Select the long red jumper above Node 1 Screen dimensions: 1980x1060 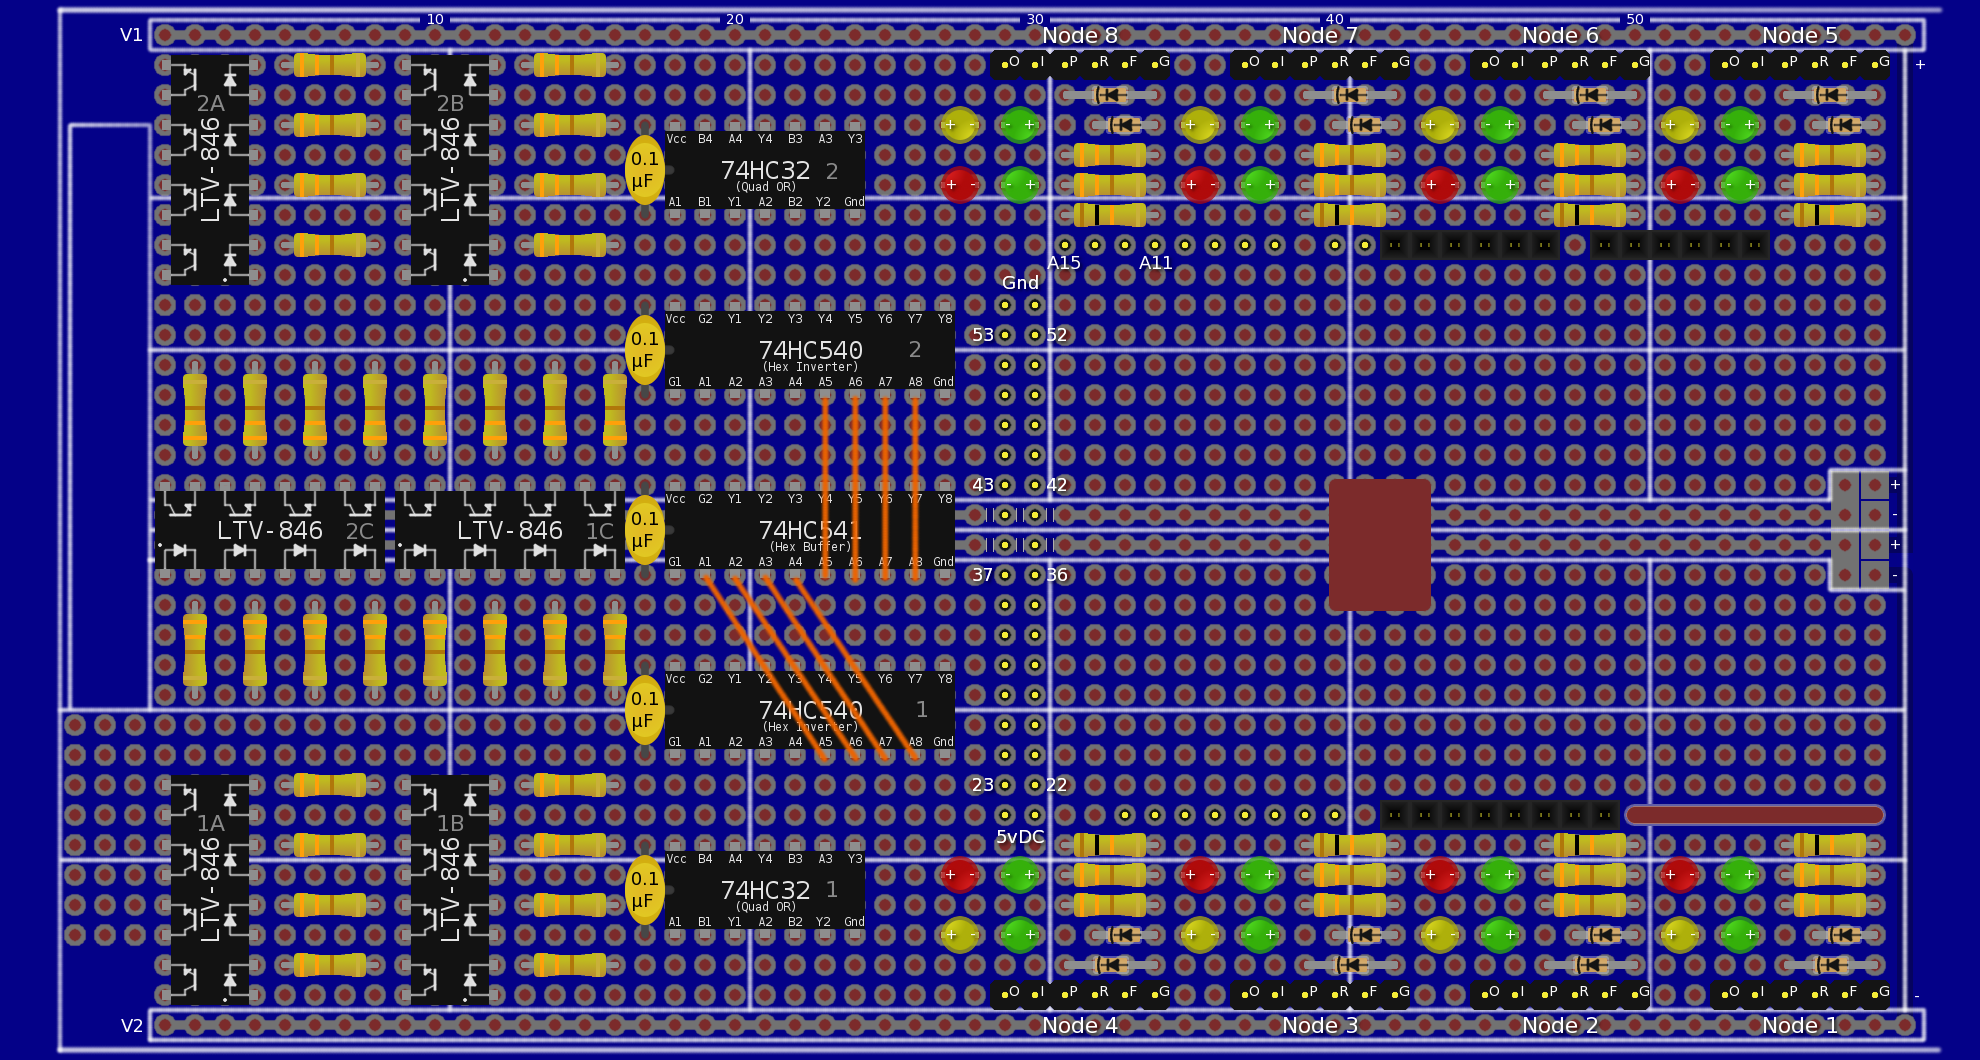coord(1755,815)
